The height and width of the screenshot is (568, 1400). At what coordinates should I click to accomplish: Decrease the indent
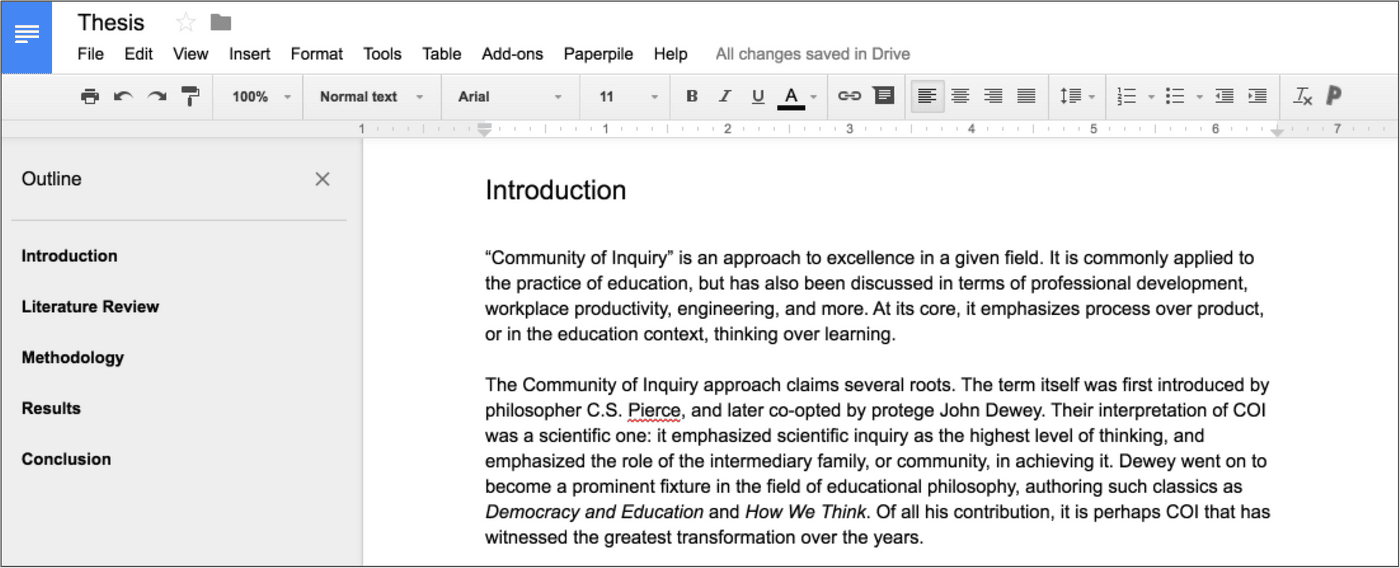(1224, 97)
